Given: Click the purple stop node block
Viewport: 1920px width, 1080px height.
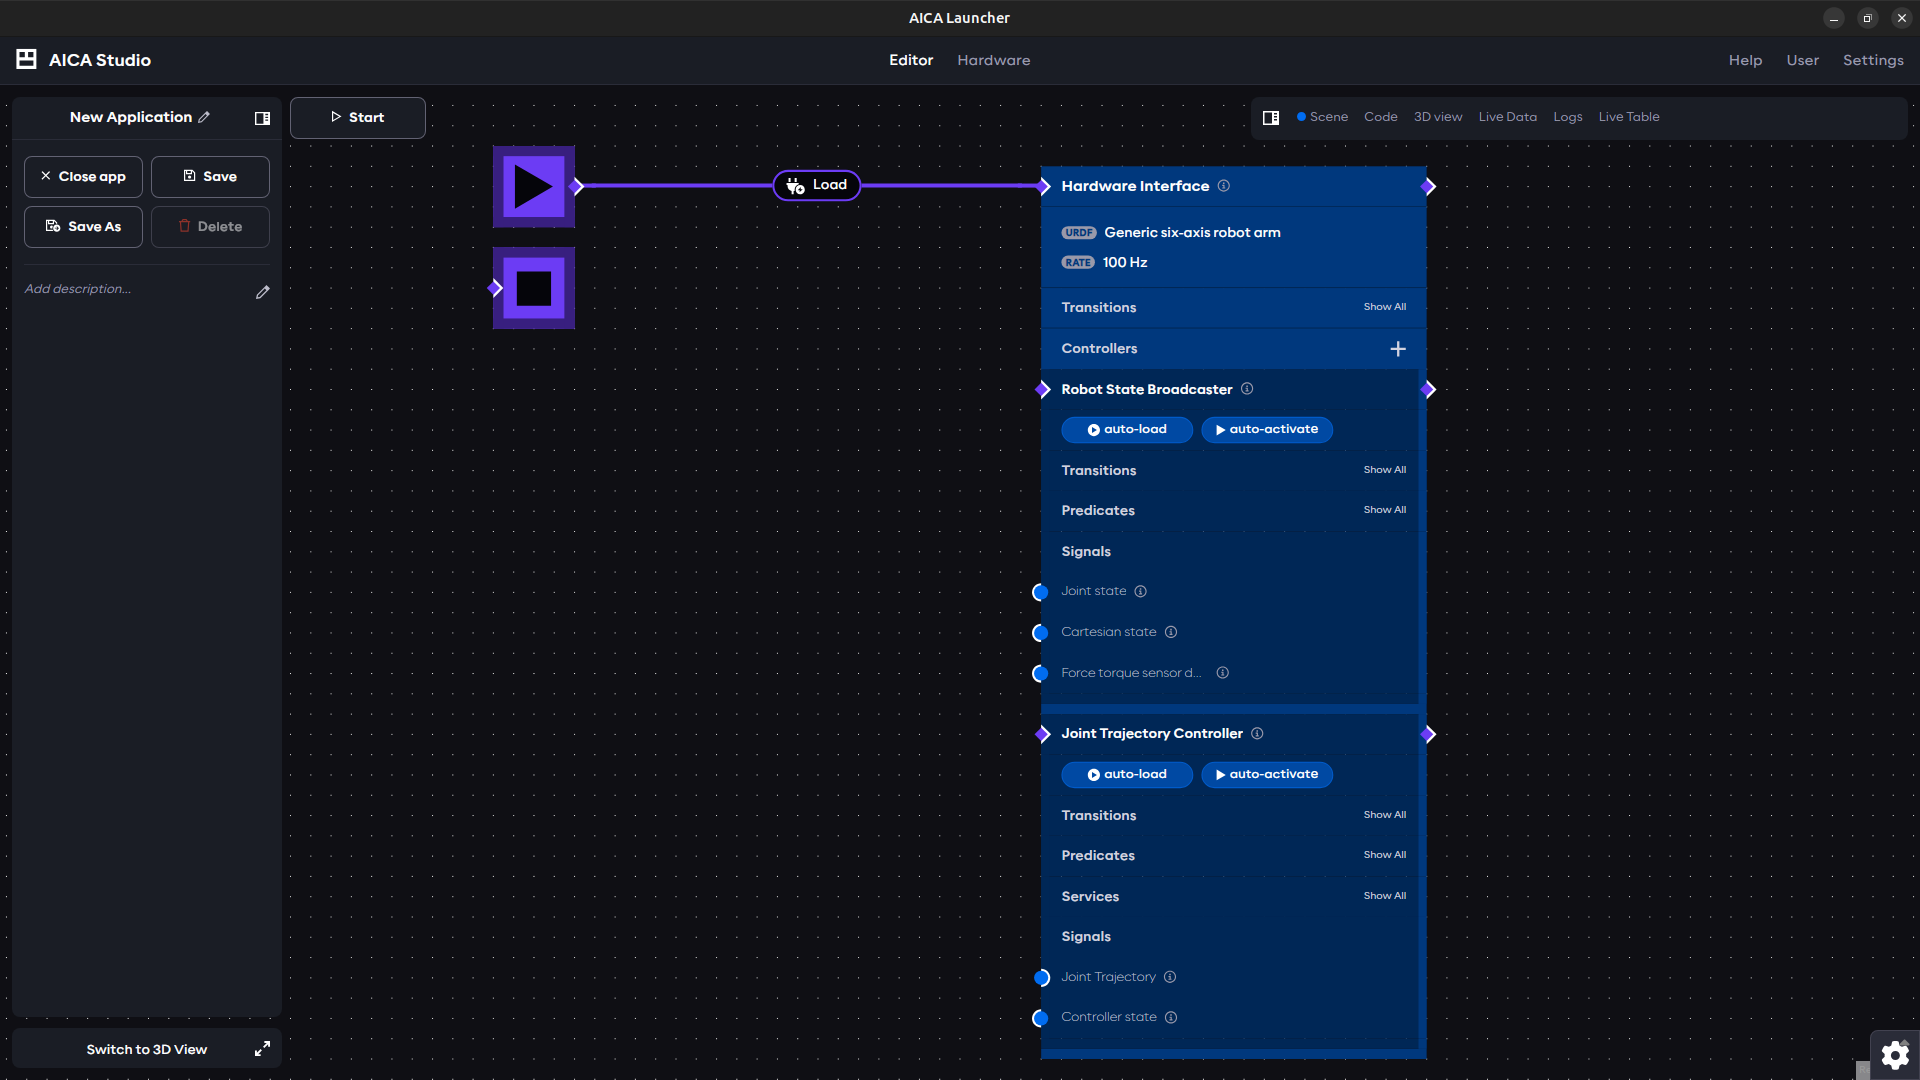Looking at the screenshot, I should [x=533, y=288].
